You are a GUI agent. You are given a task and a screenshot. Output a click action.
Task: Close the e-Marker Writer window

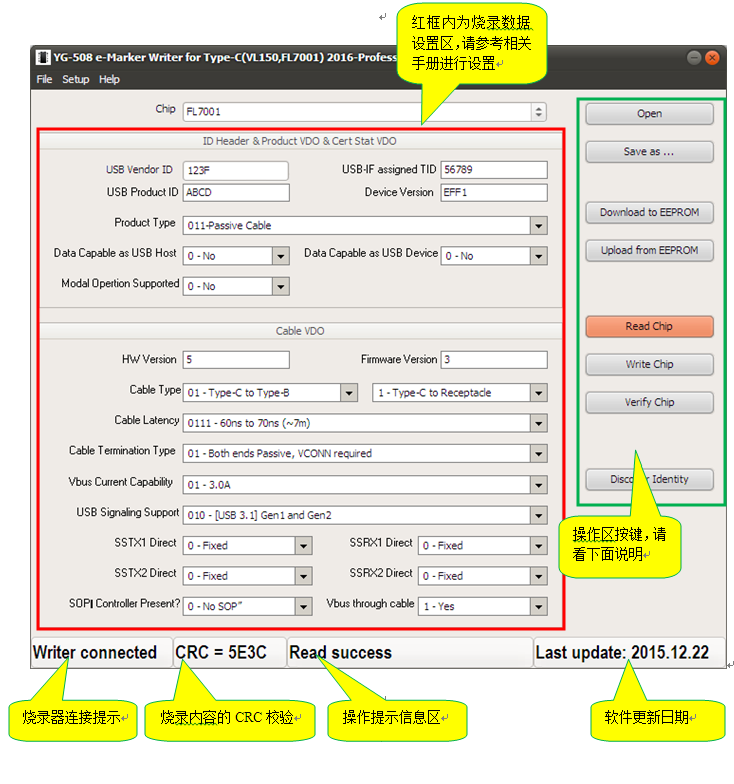point(712,58)
